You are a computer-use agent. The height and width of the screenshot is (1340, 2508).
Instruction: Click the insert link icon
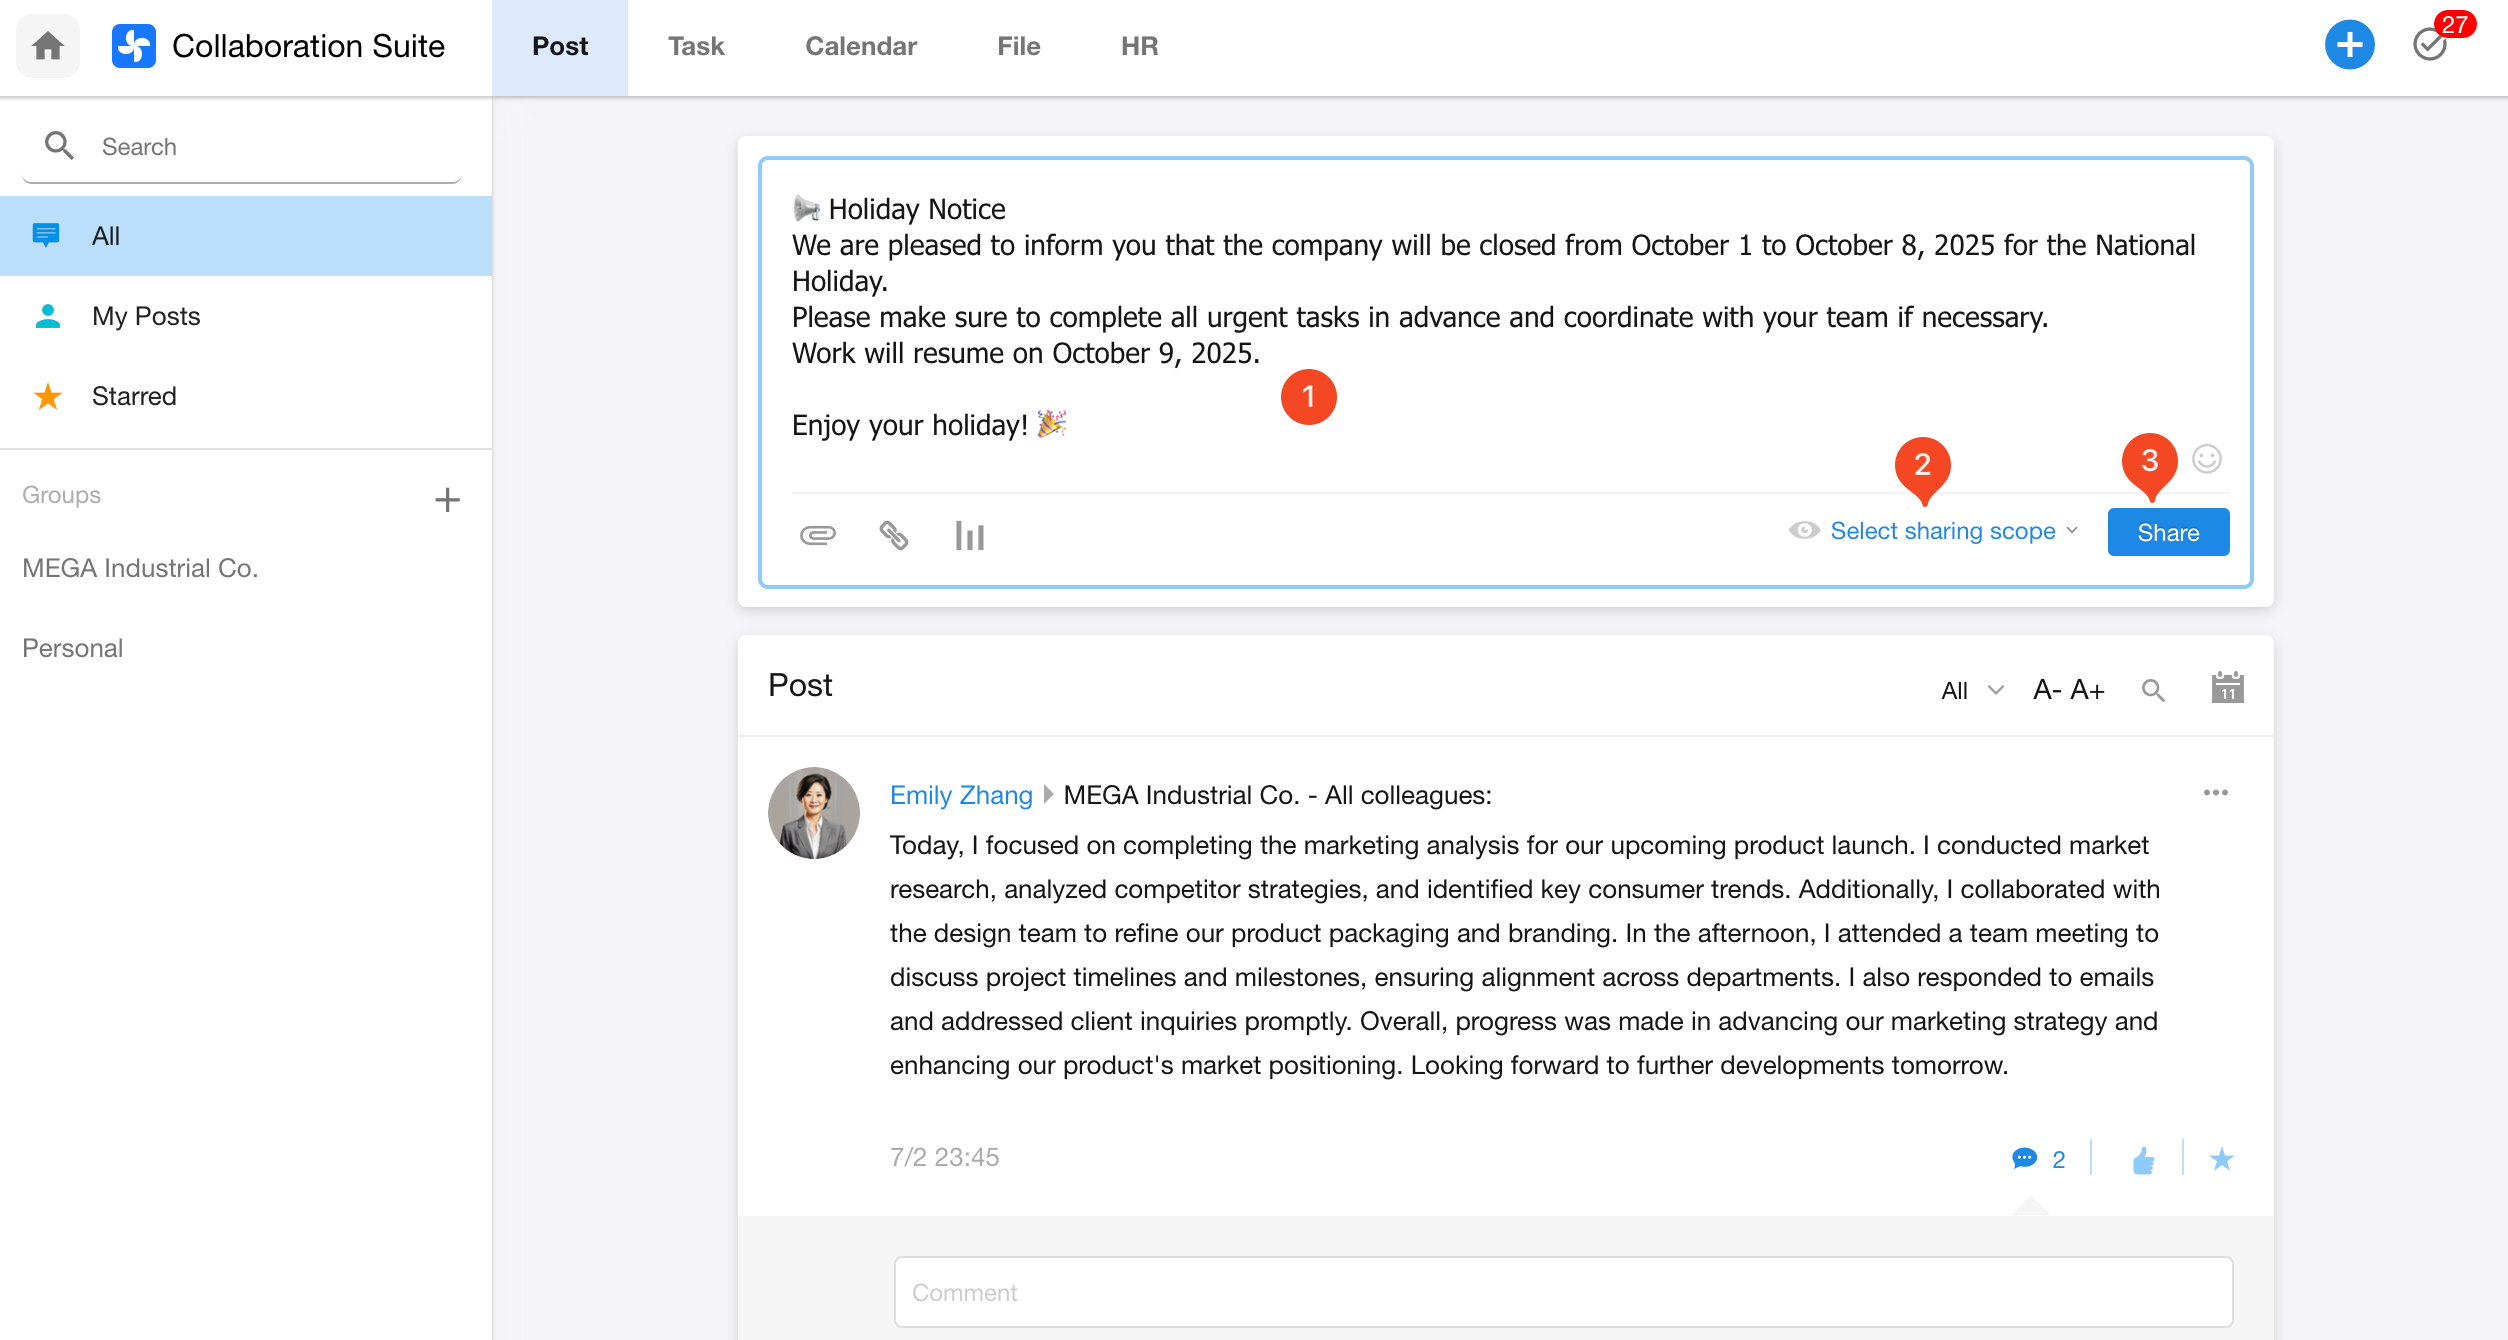pyautogui.click(x=893, y=535)
